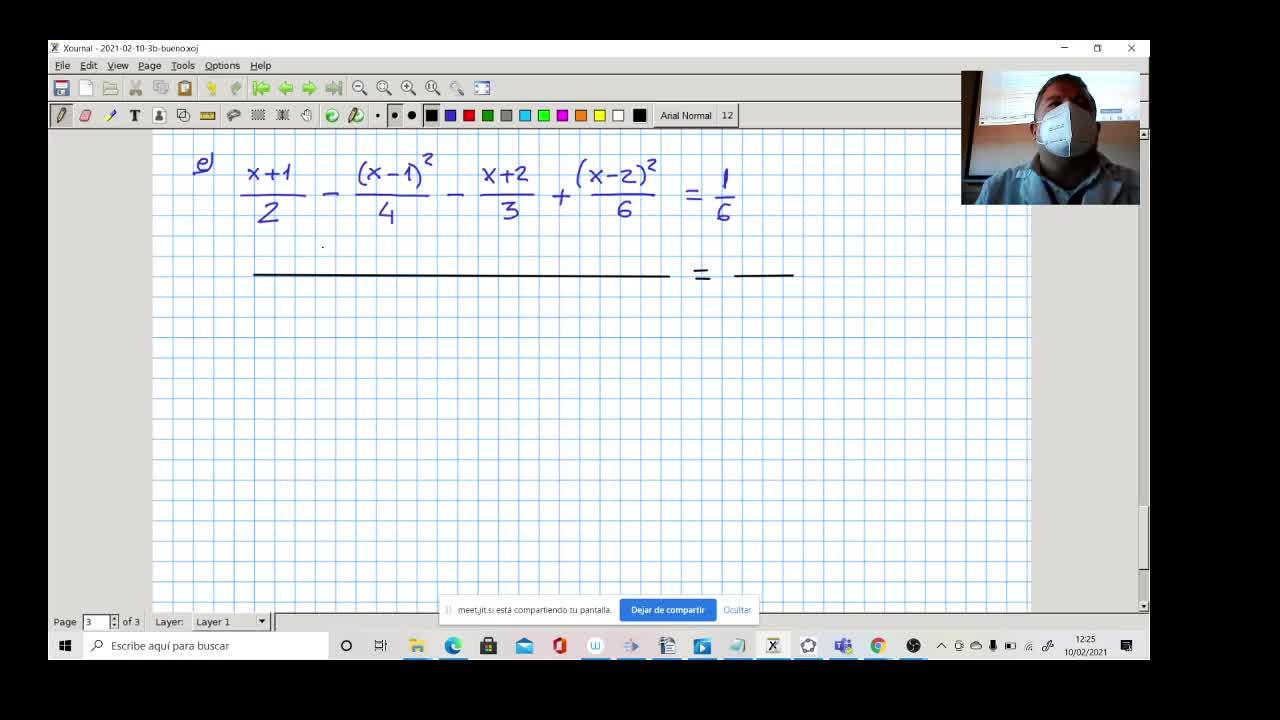This screenshot has width=1280, height=720.
Task: Click 'Dejar de compartir' to stop sharing
Action: click(668, 610)
